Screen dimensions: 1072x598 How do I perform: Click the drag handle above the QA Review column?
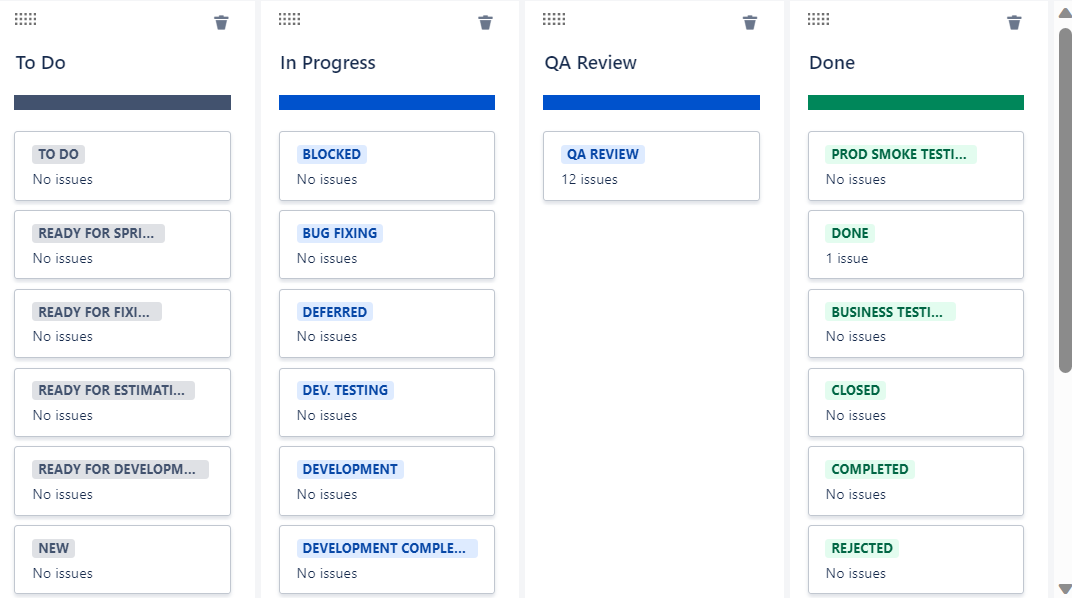coord(553,18)
